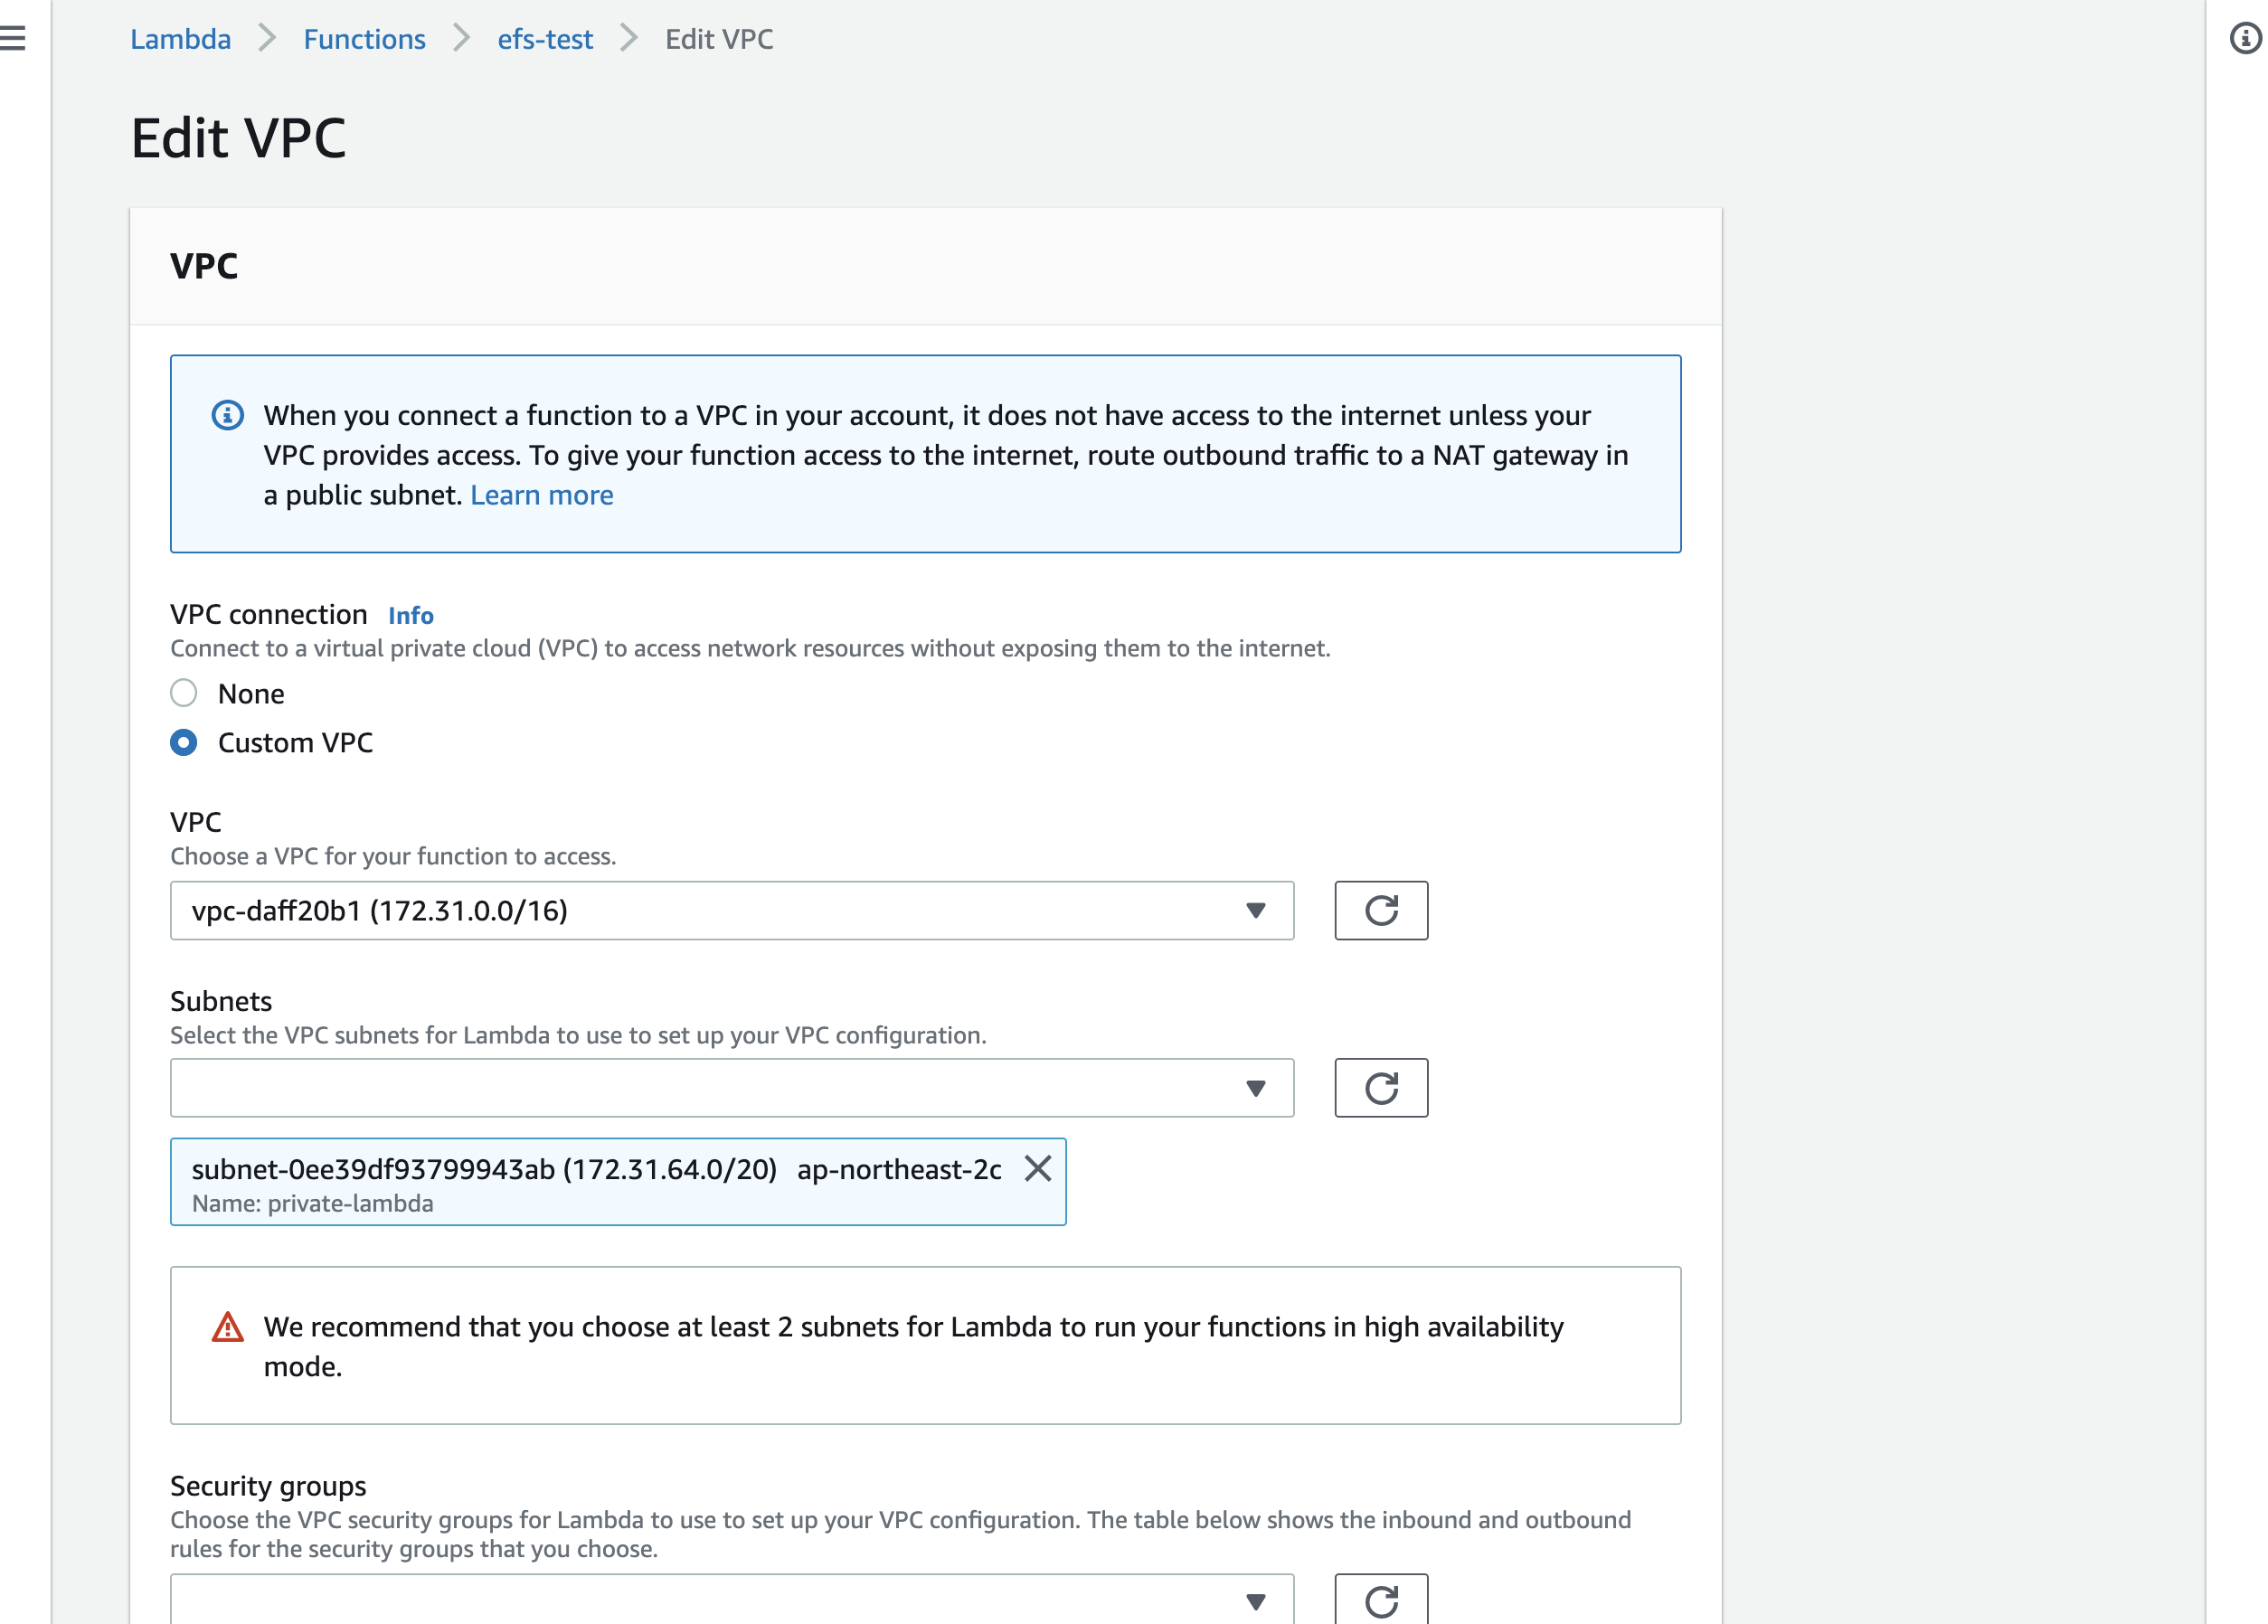Open the efs-test breadcrumb link
This screenshot has height=1624, width=2268.
click(x=545, y=39)
